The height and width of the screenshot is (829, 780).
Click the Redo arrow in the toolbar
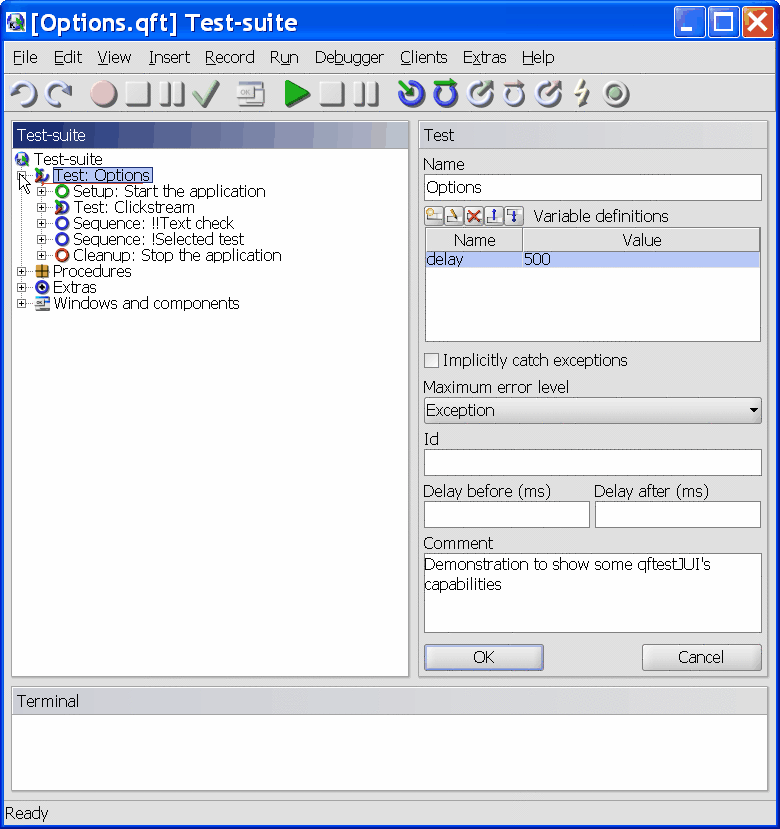[x=59, y=94]
